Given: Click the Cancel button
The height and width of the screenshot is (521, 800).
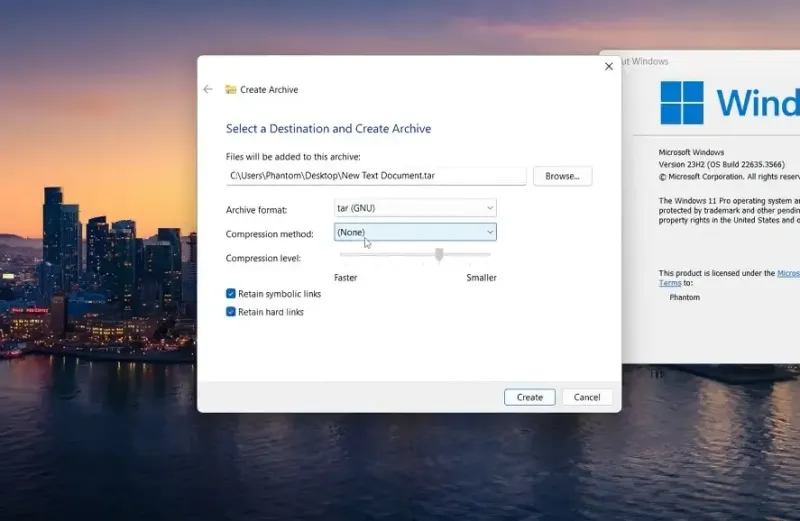Looking at the screenshot, I should [x=587, y=397].
